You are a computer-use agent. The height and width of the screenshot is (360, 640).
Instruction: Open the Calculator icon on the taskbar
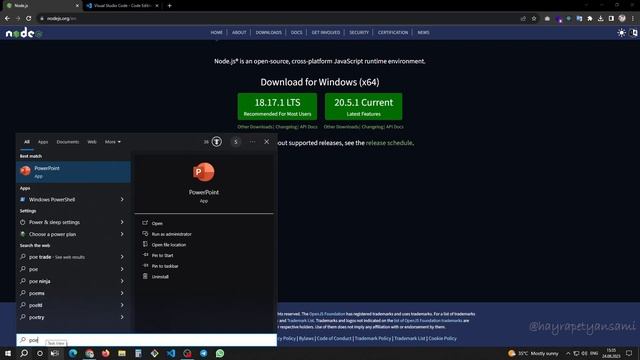tap(138, 353)
